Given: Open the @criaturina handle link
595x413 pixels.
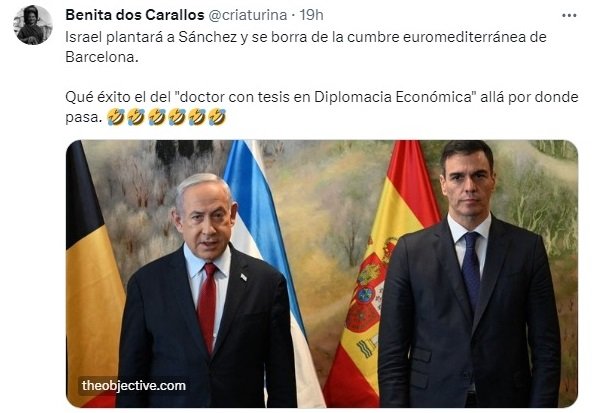Looking at the screenshot, I should 247,15.
